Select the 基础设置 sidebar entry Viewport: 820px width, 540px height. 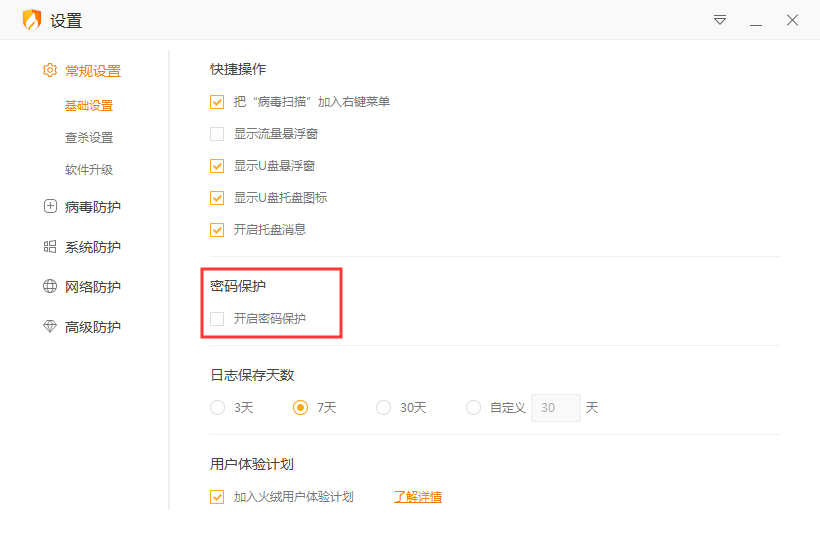(x=89, y=106)
